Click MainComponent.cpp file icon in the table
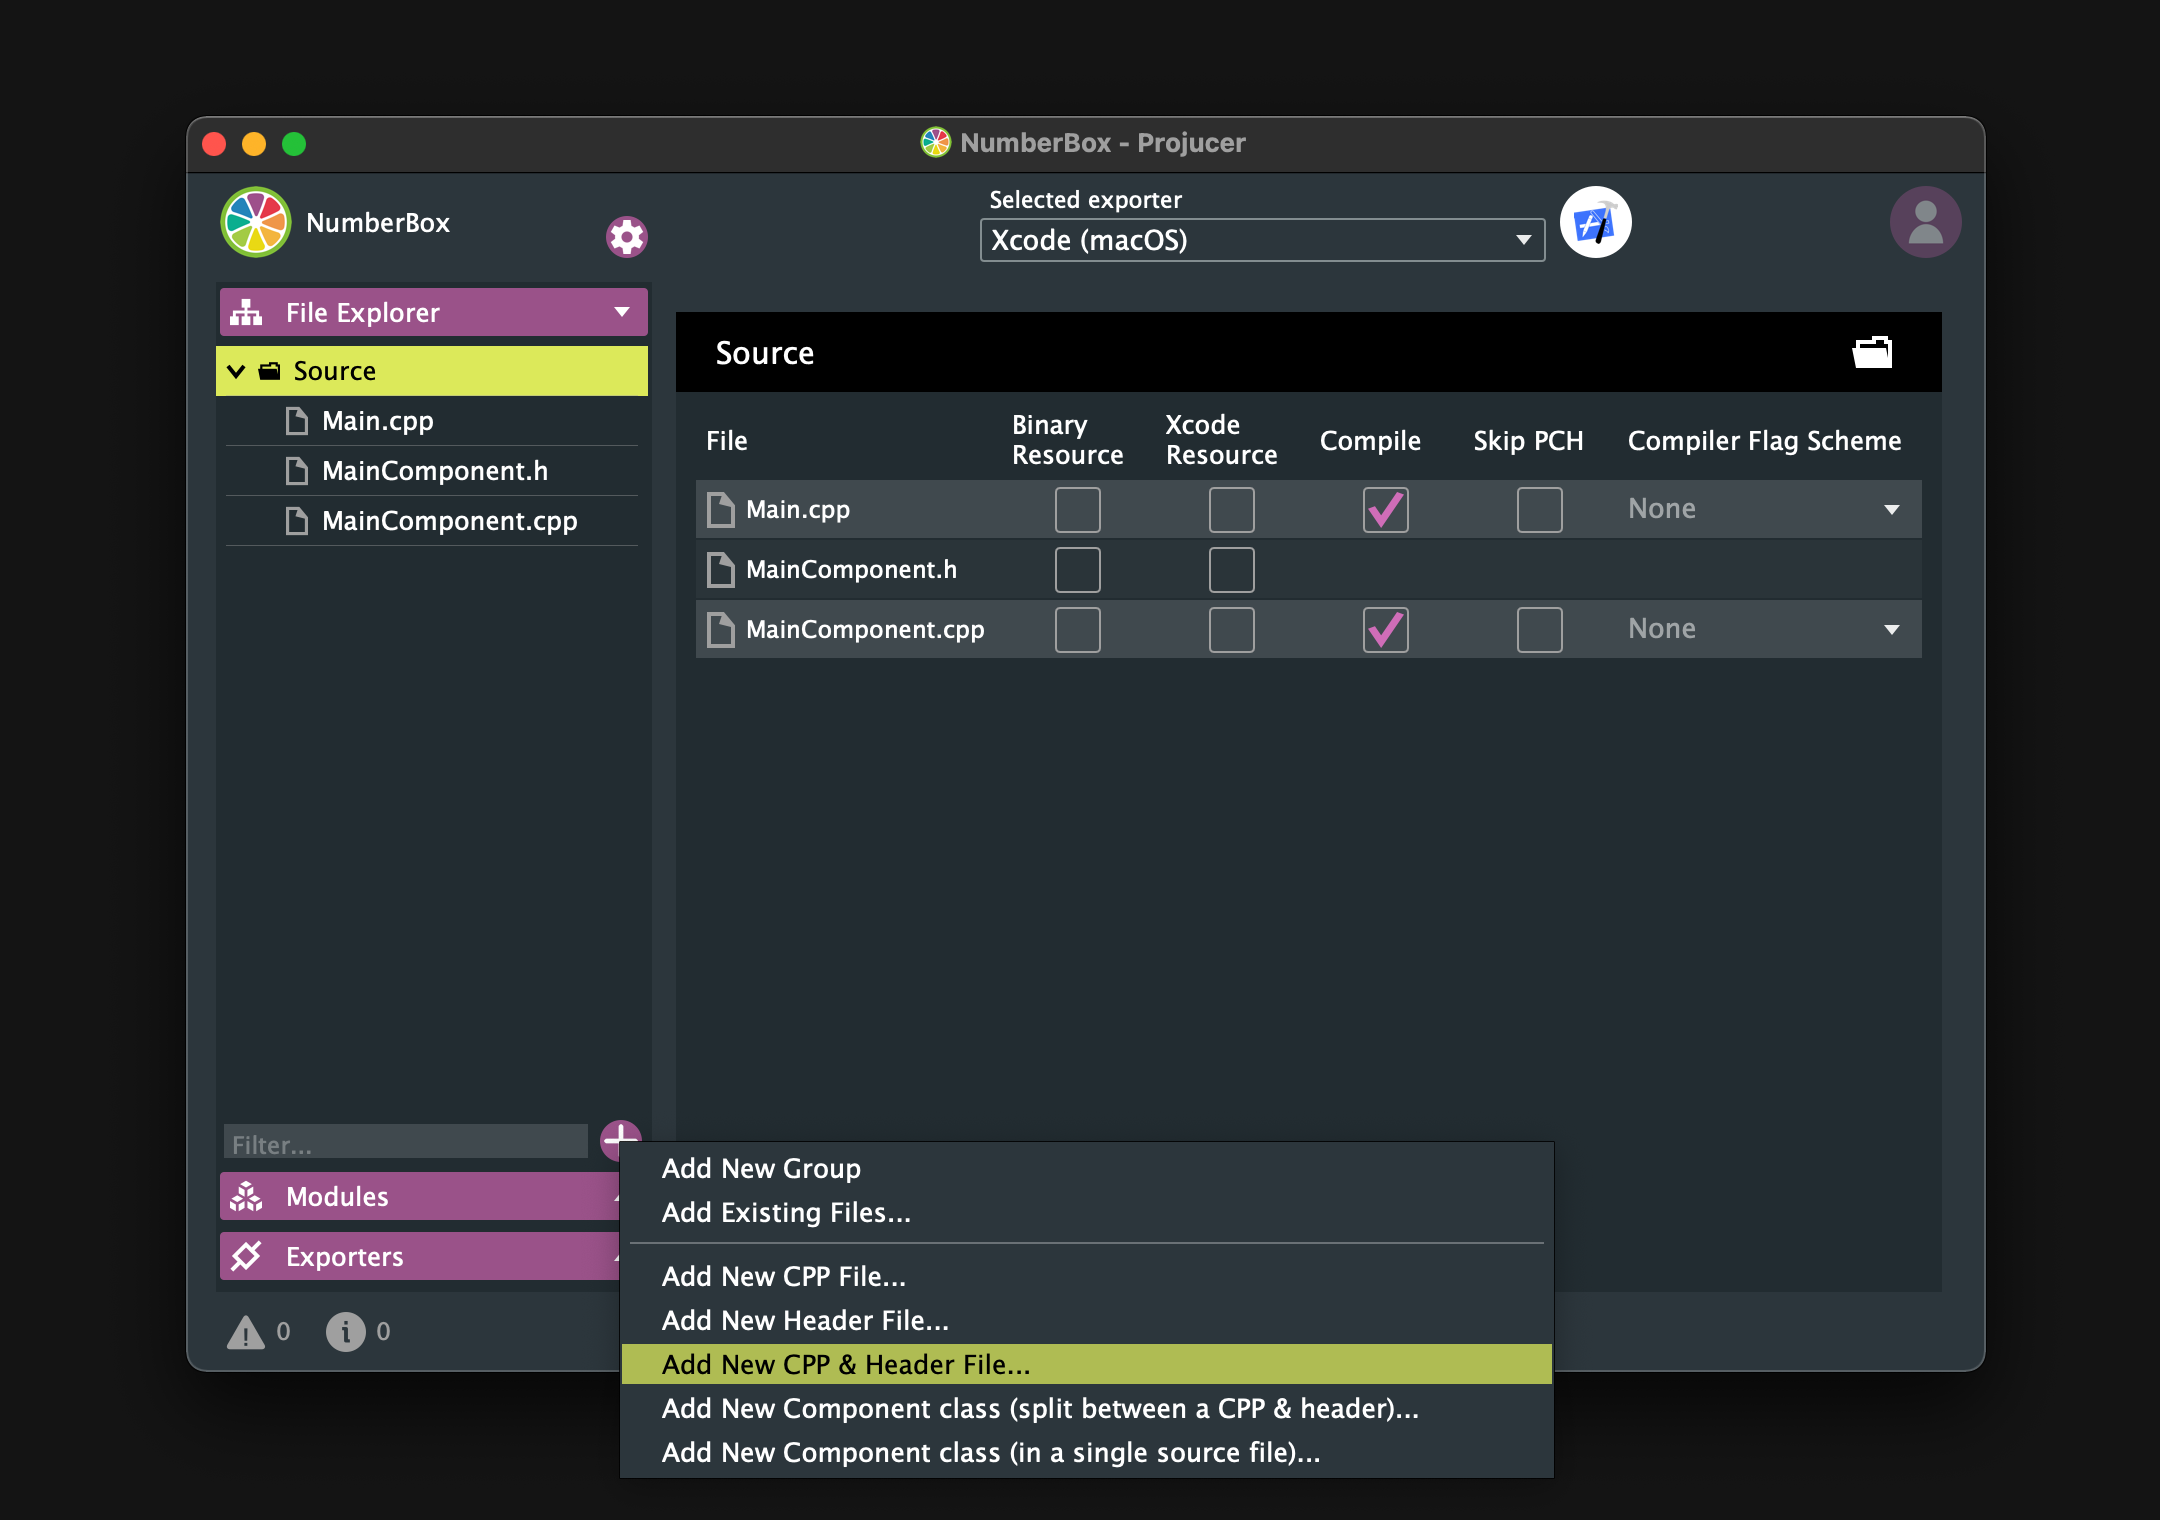This screenshot has width=2160, height=1520. 721,630
